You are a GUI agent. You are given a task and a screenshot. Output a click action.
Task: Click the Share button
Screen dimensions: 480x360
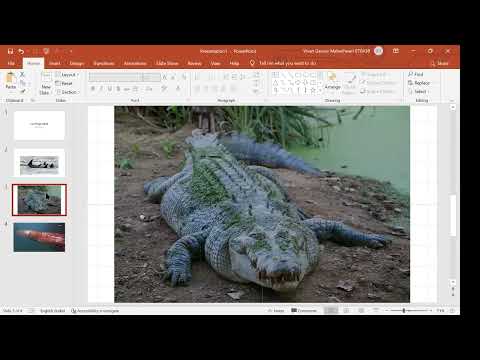(440, 63)
